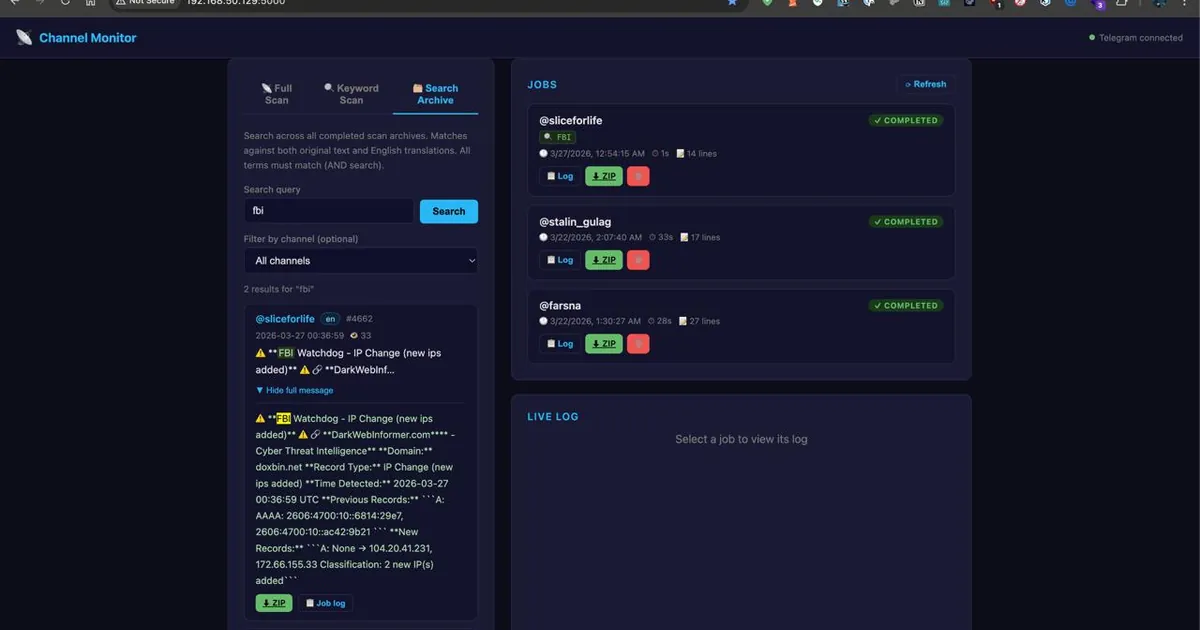Viewport: 1200px width, 630px height.
Task: Click the Channel Monitor paper plane logo
Action: point(23,37)
